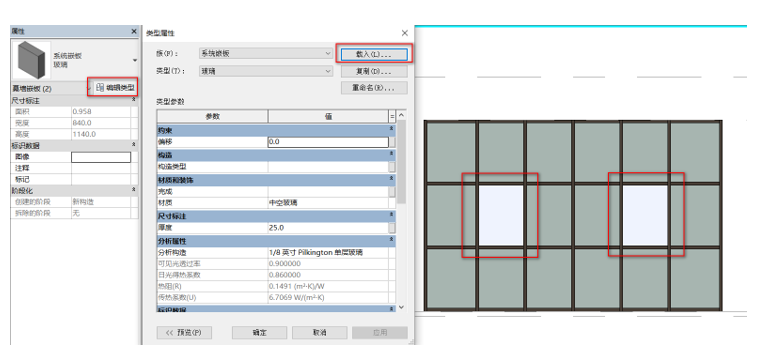Viewport: 770px width, 363px height.
Task: Collapse the 构造 group in dialog
Action: (391, 155)
